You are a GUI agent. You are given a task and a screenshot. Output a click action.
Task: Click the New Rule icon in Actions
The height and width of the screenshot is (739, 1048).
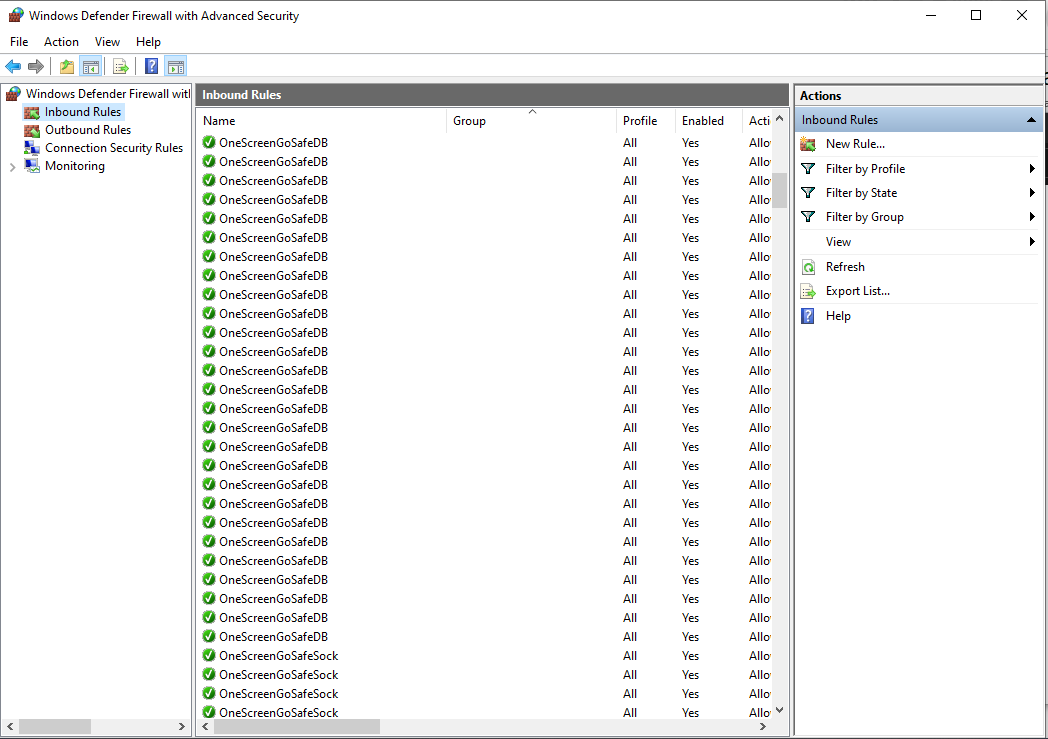tap(808, 144)
